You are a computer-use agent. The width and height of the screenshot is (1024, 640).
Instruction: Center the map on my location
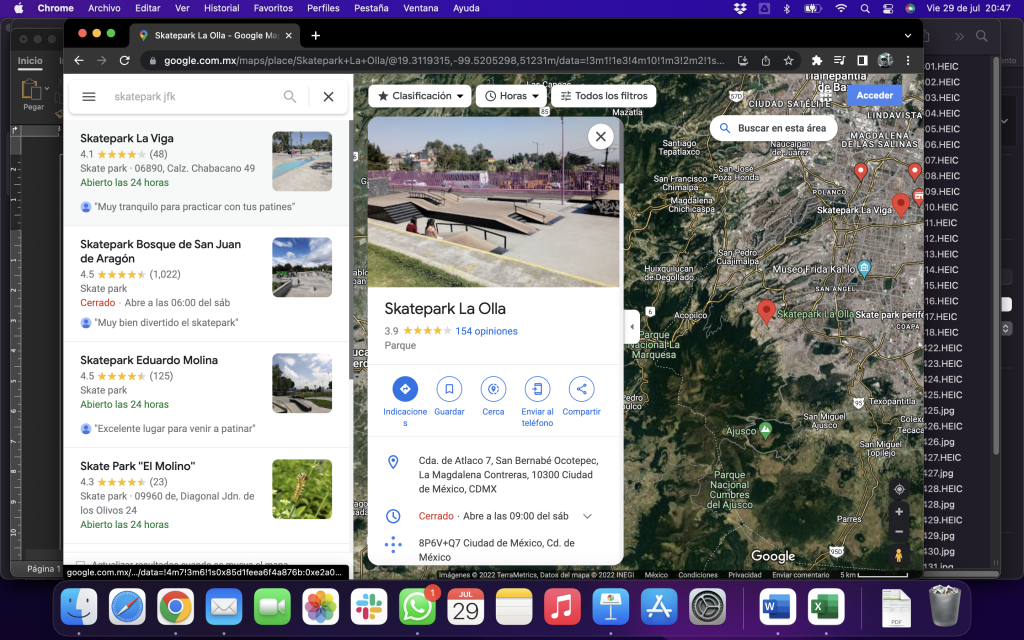(899, 489)
